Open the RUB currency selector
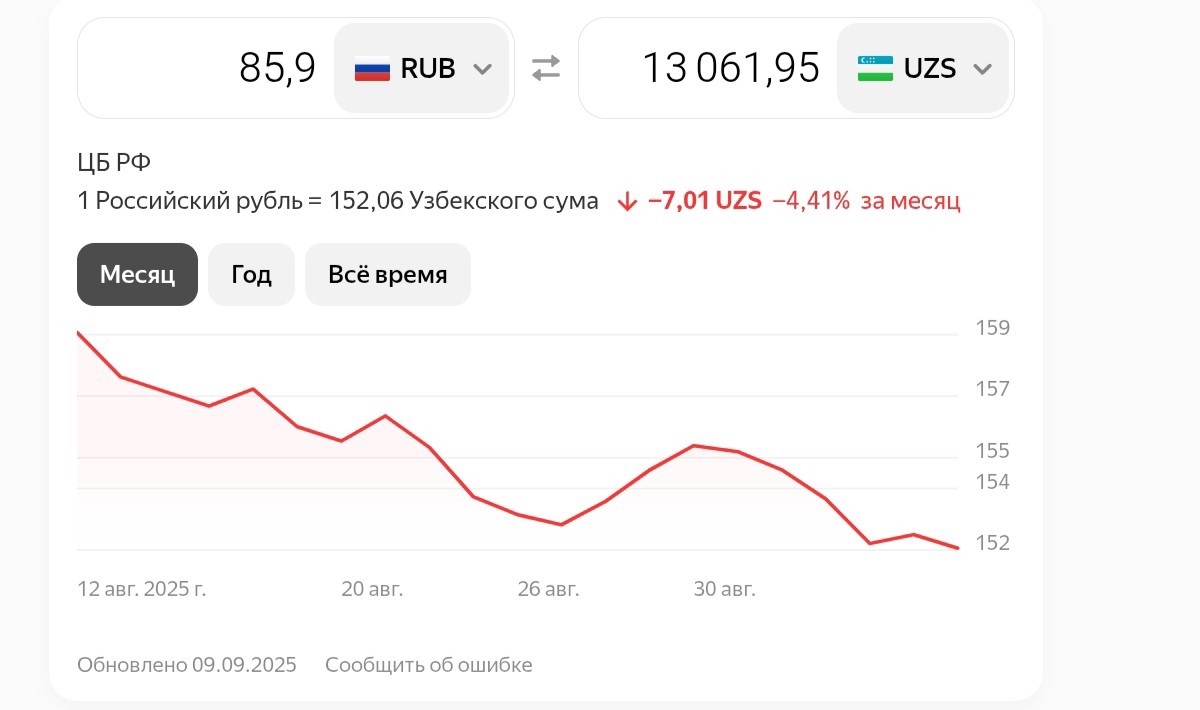Screen dimensions: 1200x710 [x=422, y=68]
